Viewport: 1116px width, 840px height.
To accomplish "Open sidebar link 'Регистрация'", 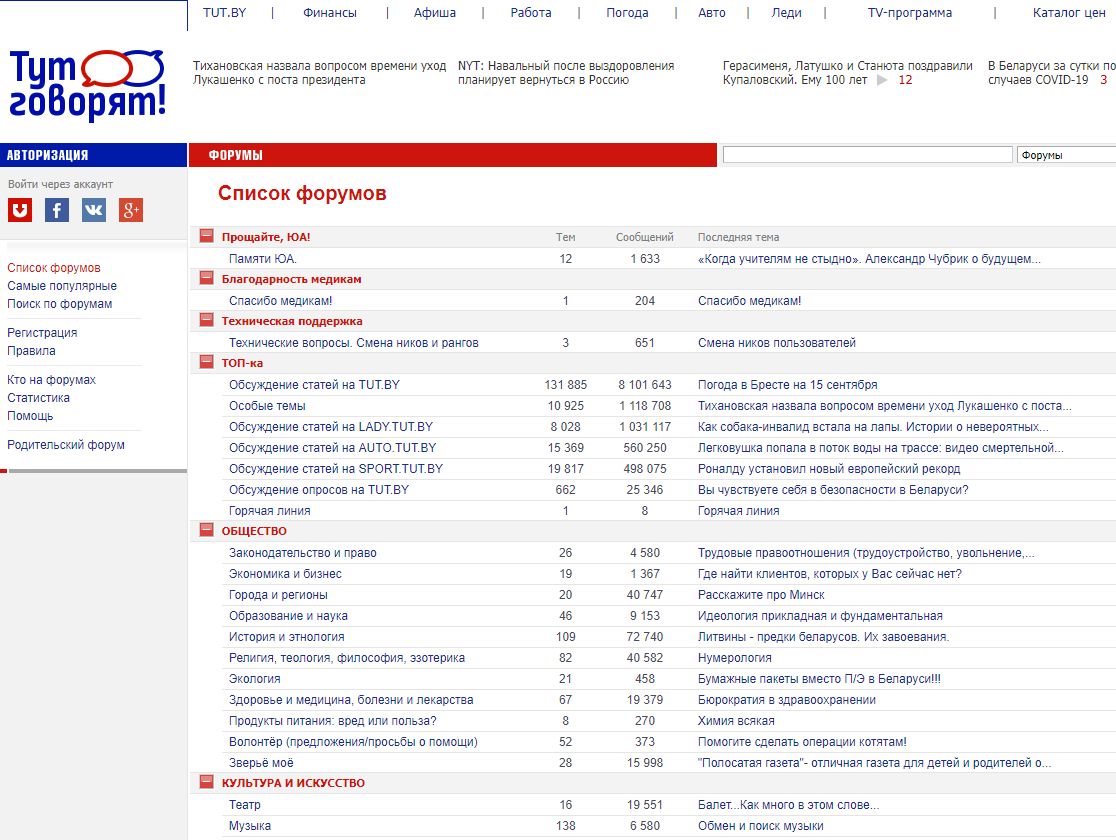I will click(42, 333).
